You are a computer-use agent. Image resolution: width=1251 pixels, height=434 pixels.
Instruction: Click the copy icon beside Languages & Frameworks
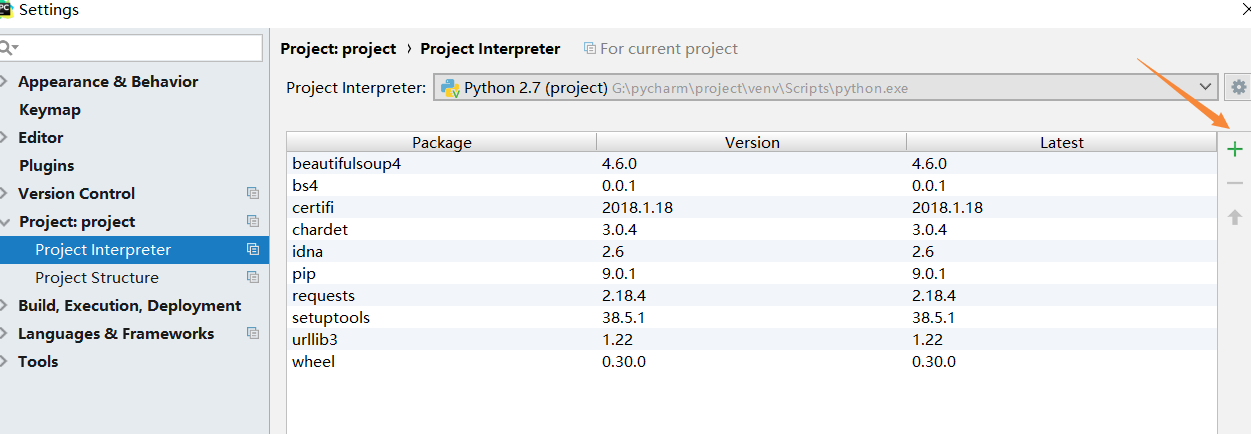click(x=253, y=333)
